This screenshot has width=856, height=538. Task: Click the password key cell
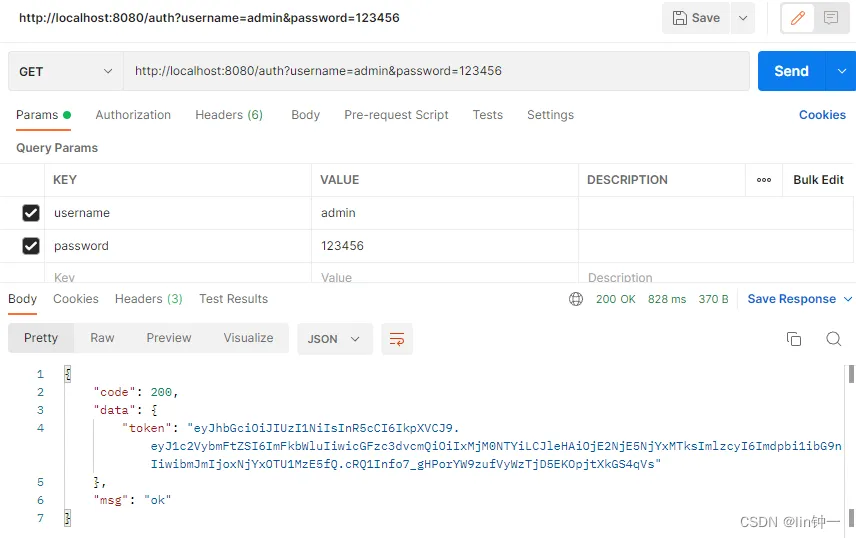pyautogui.click(x=178, y=246)
